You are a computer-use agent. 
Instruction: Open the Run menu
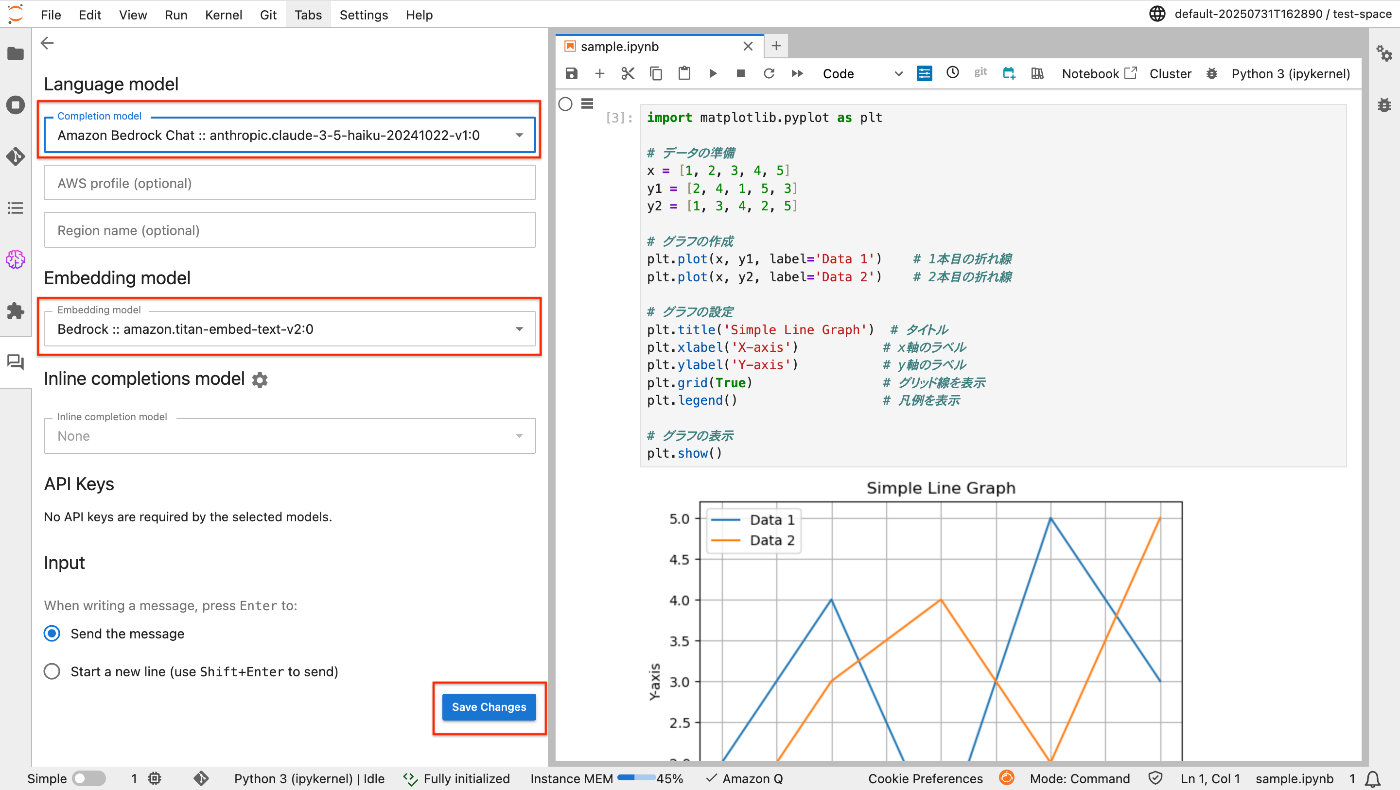176,15
